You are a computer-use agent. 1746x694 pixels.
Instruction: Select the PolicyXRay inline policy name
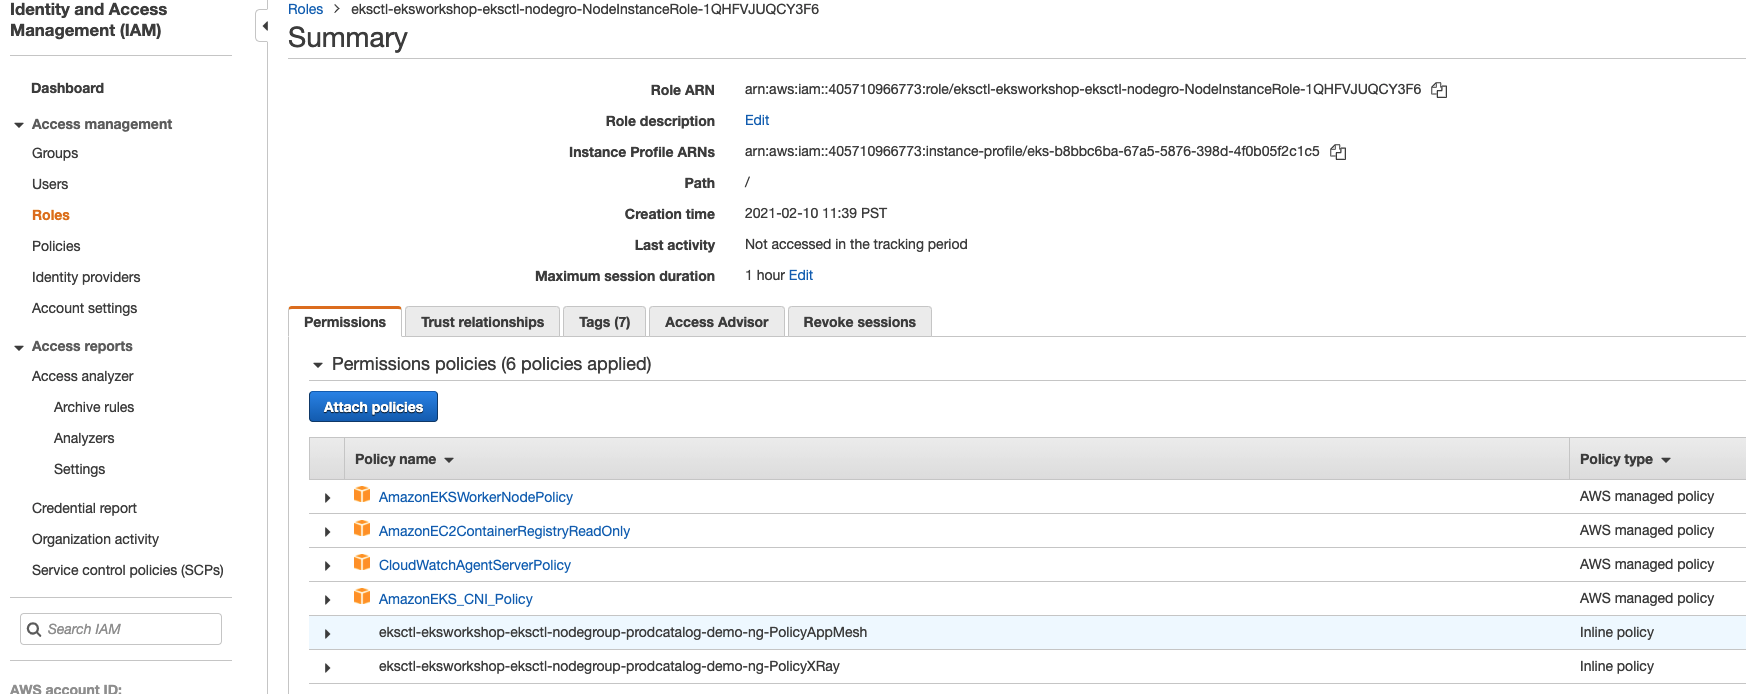click(x=609, y=666)
